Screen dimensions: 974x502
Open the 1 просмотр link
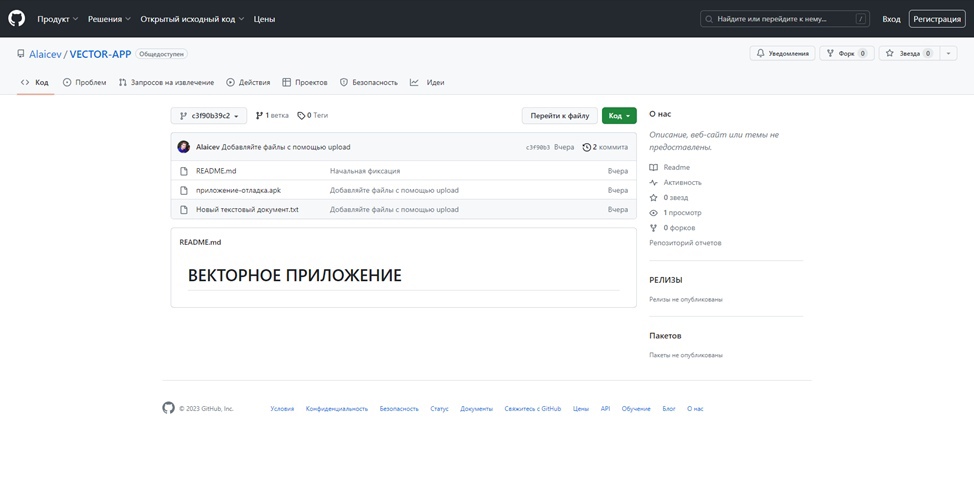pyautogui.click(x=675, y=212)
